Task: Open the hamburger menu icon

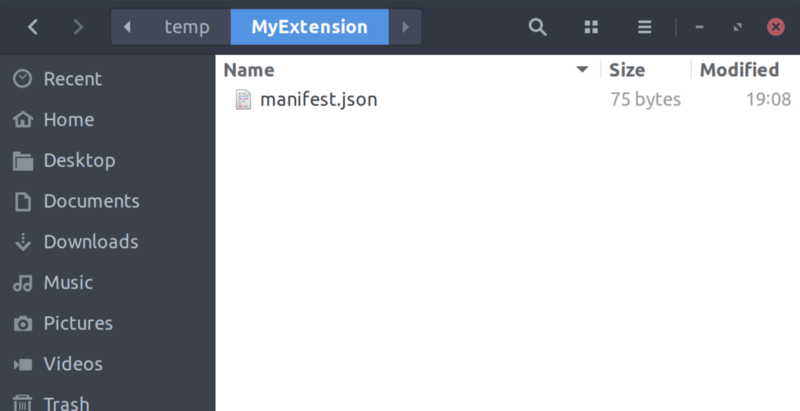Action: pos(645,27)
